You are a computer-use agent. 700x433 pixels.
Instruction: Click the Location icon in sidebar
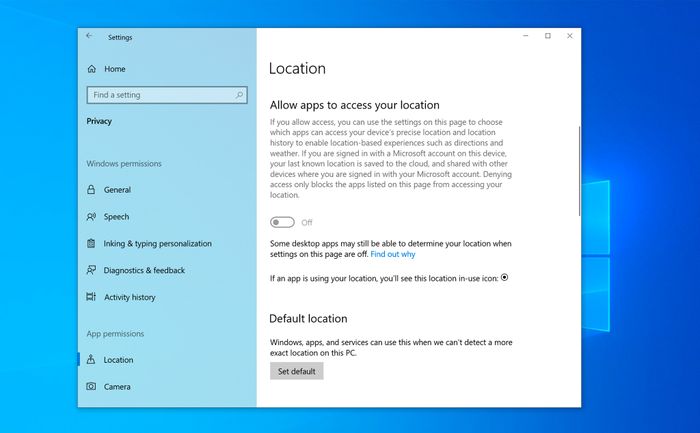pyautogui.click(x=92, y=360)
